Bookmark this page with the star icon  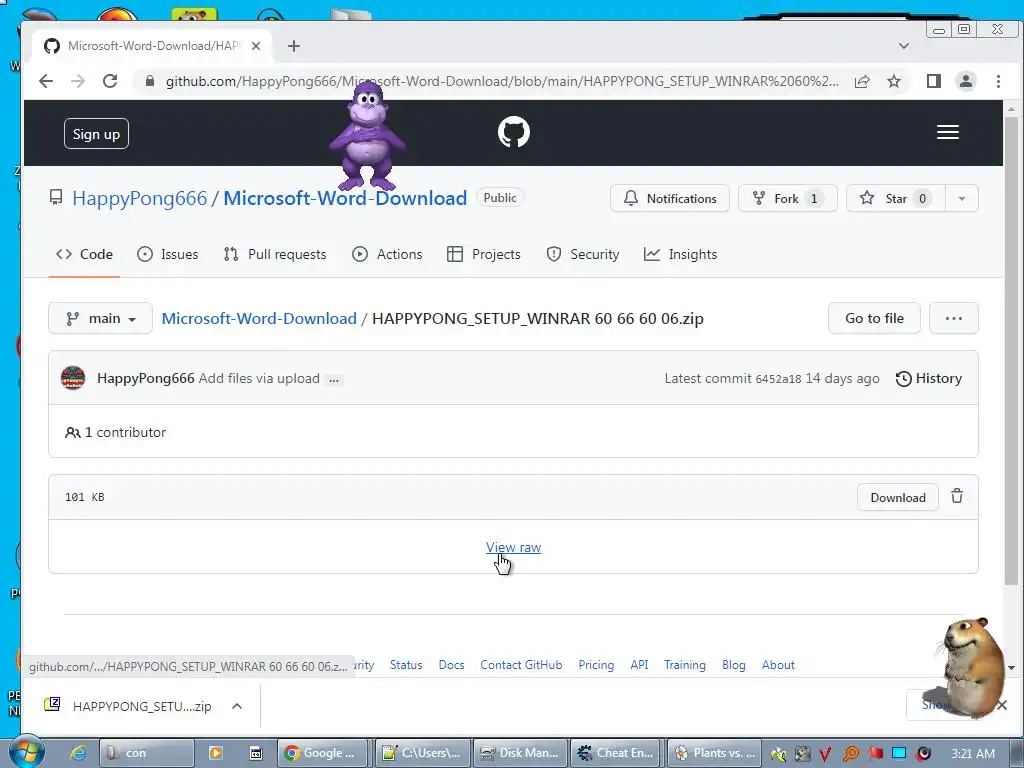894,81
